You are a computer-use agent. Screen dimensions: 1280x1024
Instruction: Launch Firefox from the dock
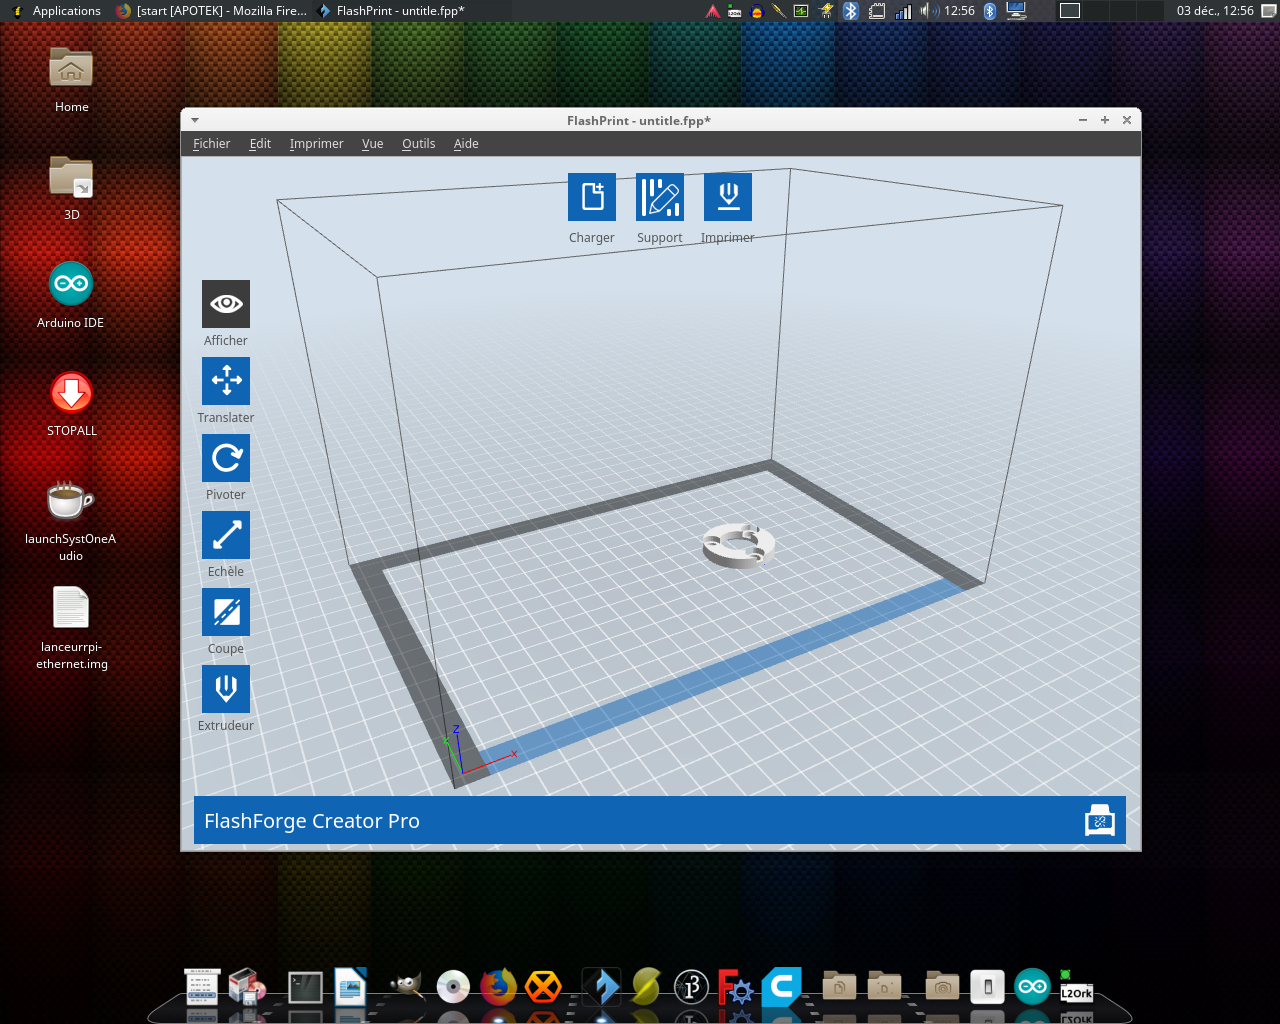[x=497, y=987]
